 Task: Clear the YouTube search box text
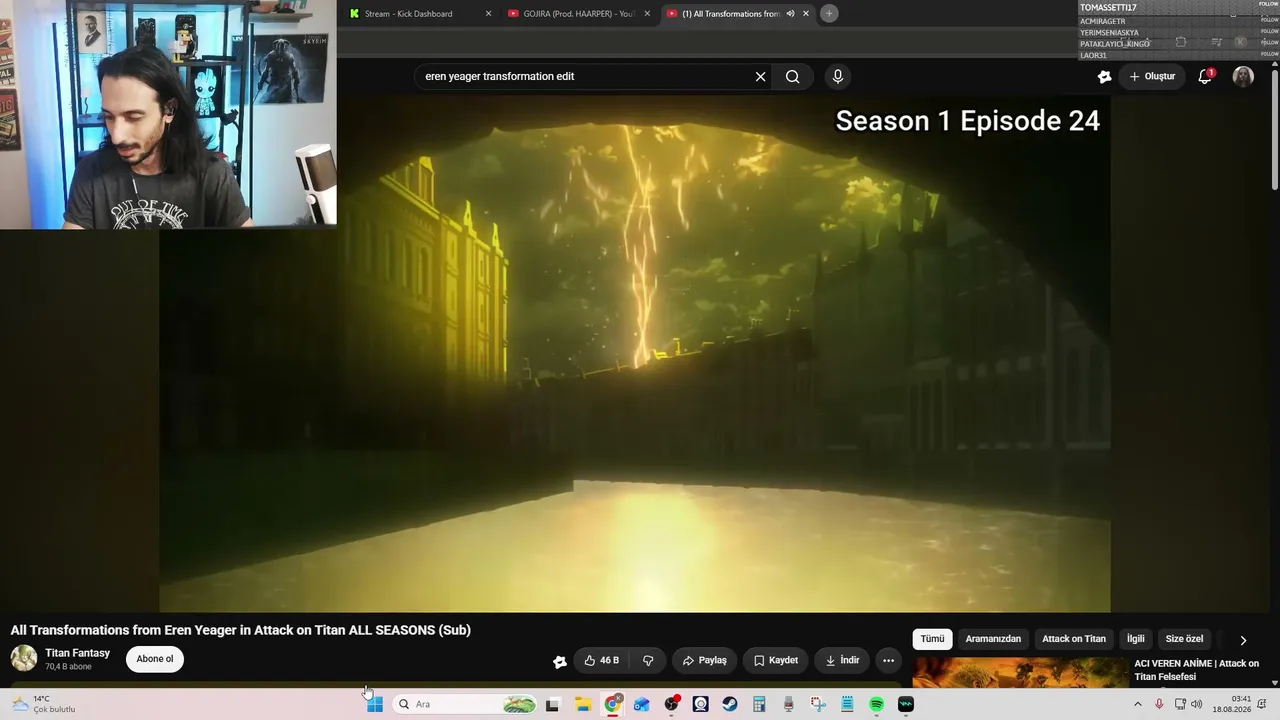pos(760,76)
